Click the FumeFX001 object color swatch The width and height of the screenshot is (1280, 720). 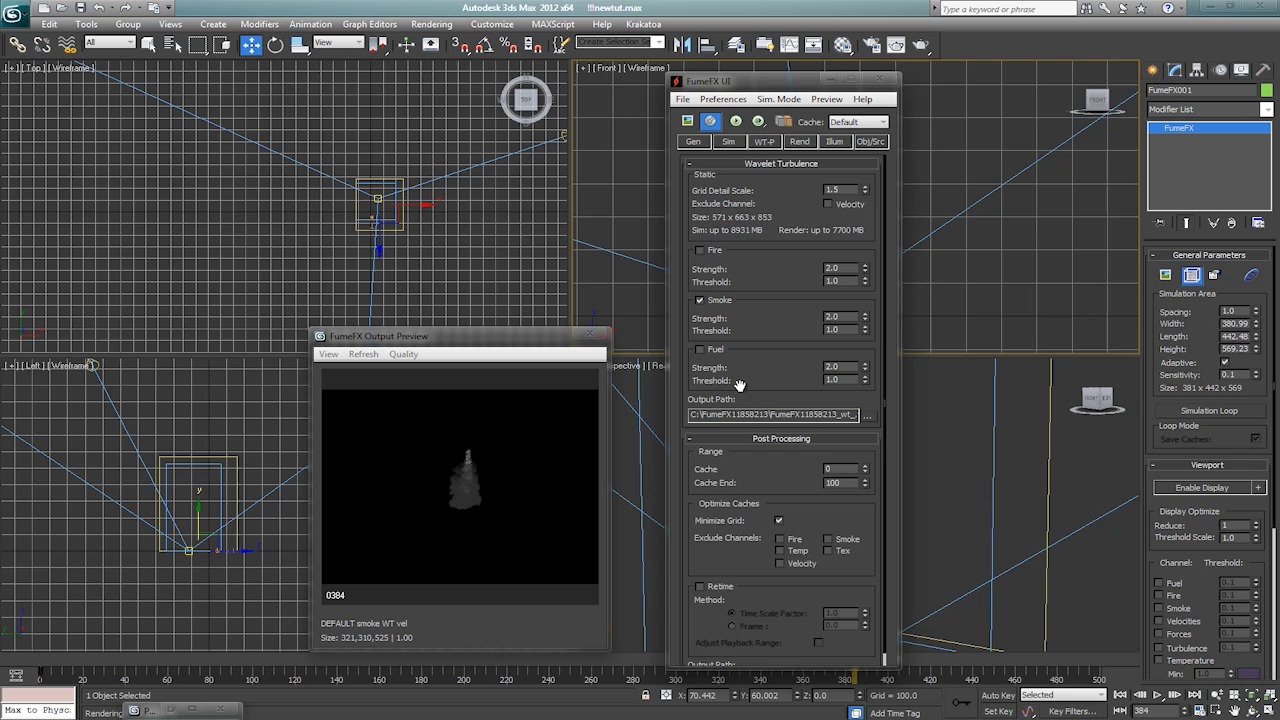tap(1267, 90)
